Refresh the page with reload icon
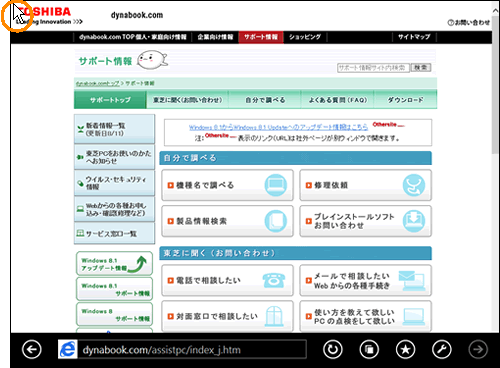 click(333, 349)
